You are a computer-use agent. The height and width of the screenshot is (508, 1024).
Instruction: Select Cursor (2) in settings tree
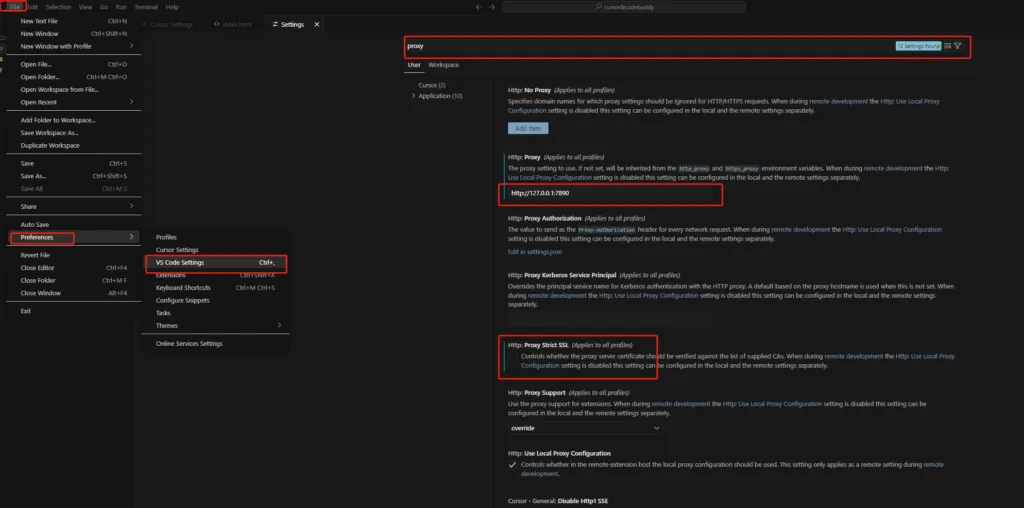coord(432,86)
